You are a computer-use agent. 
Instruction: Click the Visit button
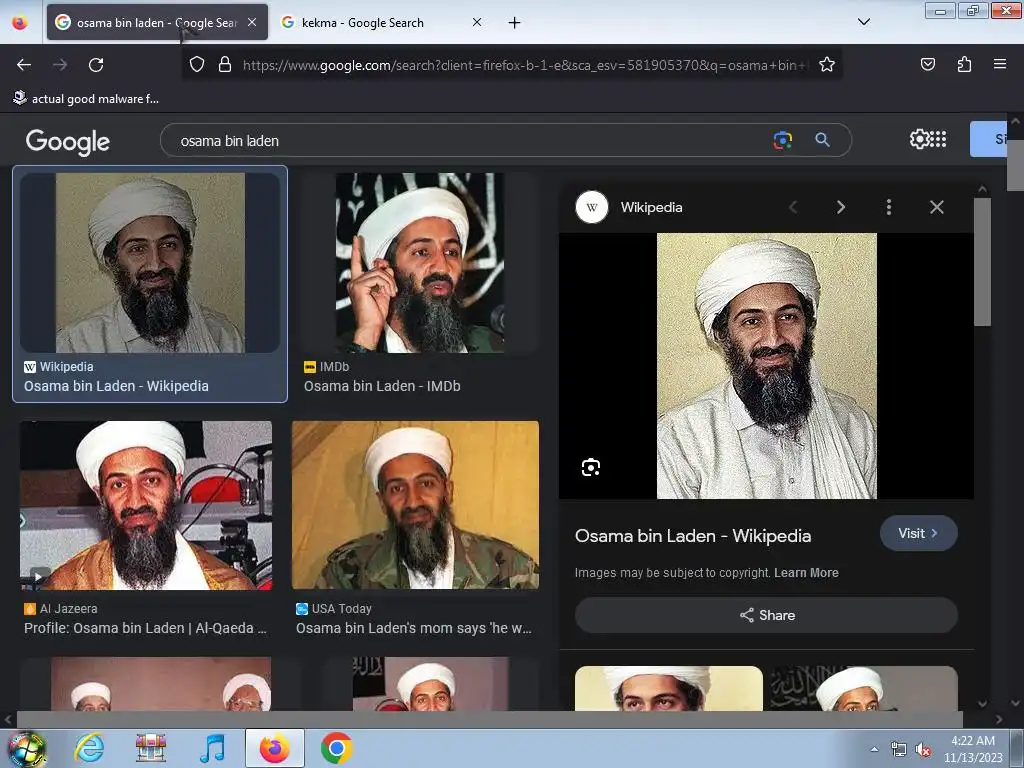919,534
